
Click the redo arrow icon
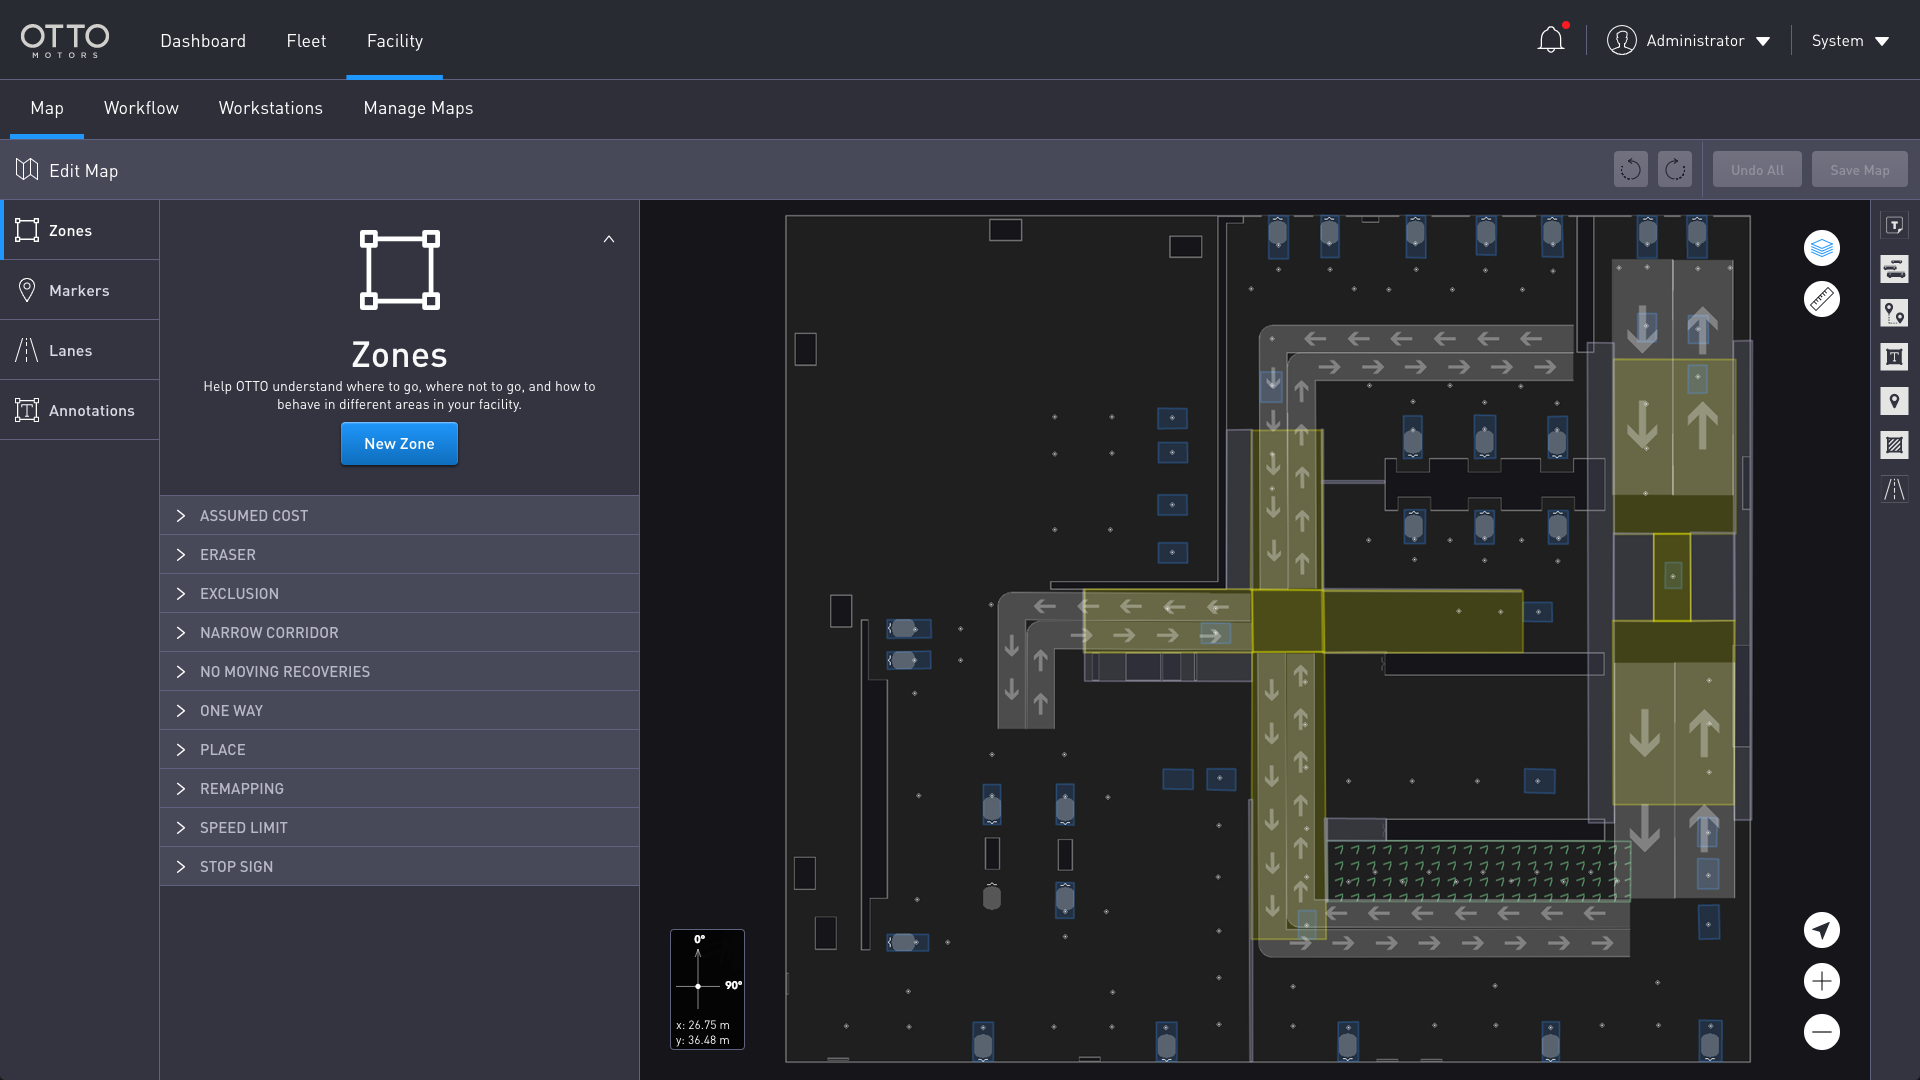pos(1674,170)
